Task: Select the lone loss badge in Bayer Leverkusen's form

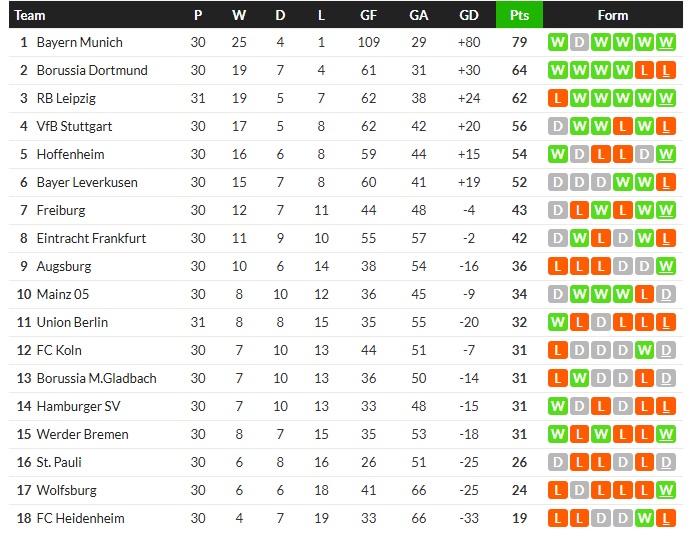Action: pos(667,182)
